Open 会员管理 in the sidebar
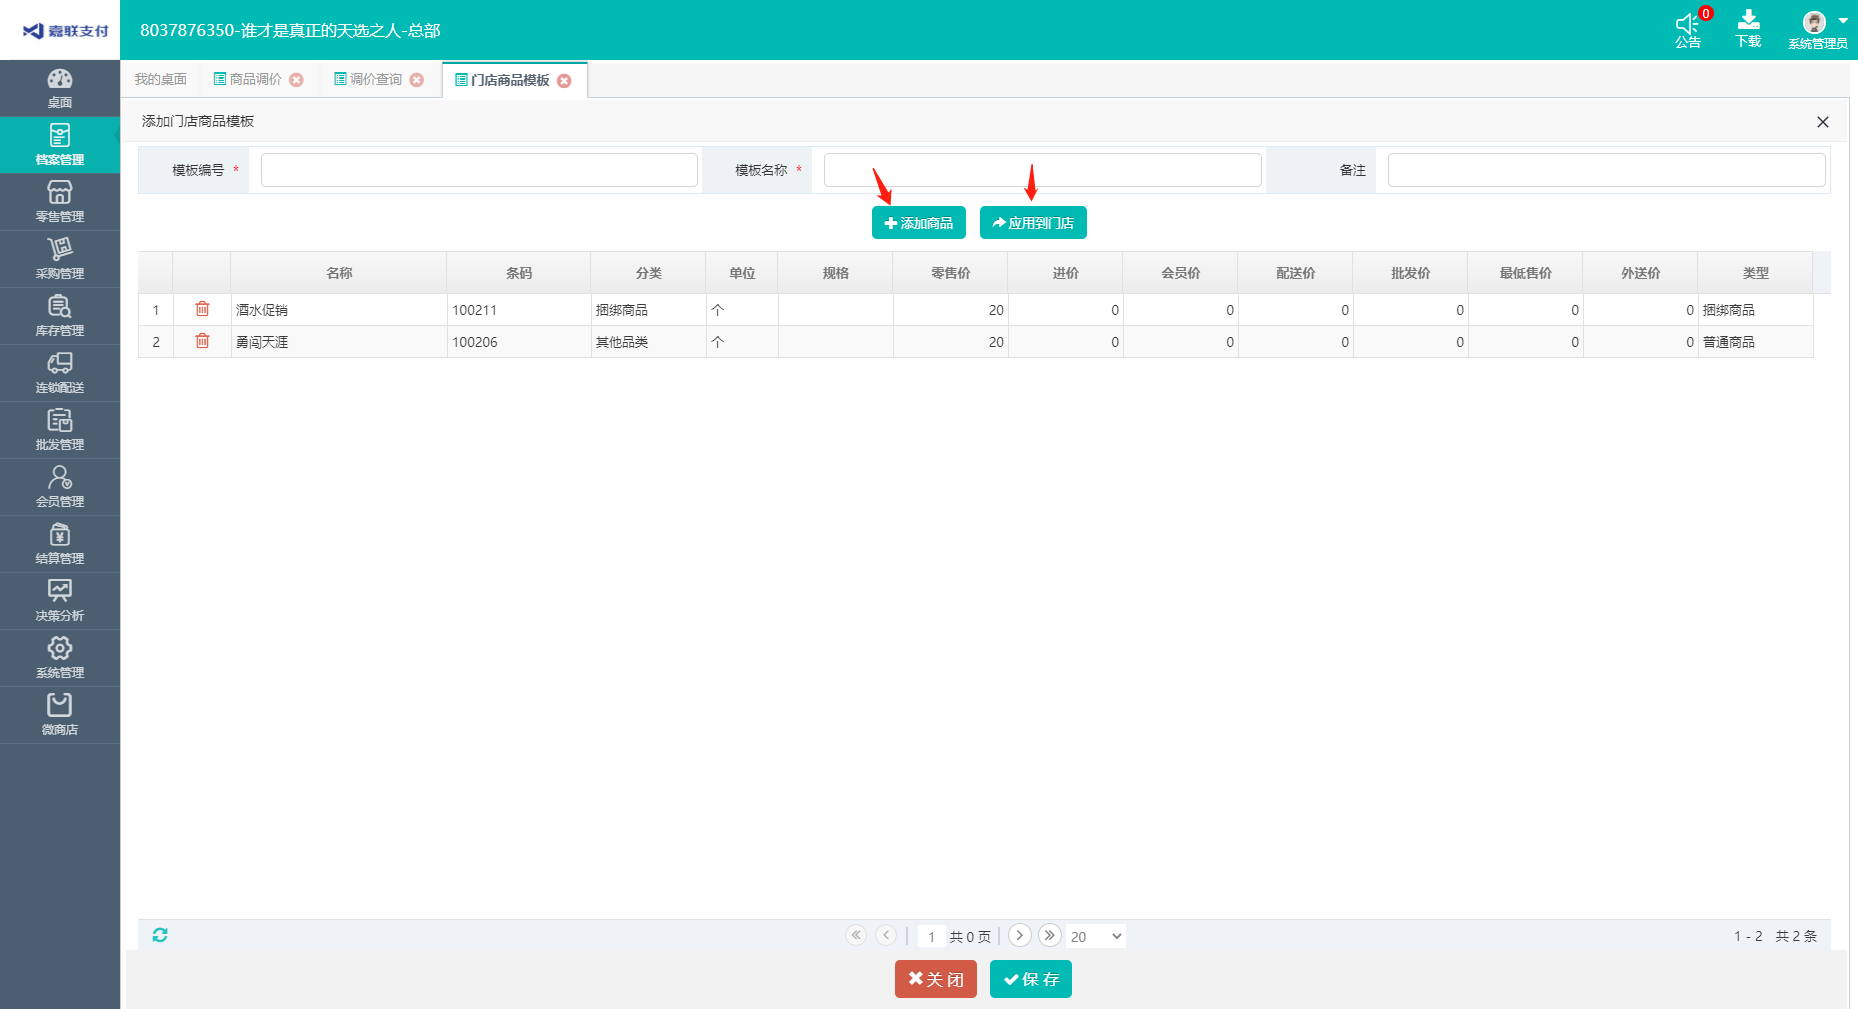 (60, 488)
